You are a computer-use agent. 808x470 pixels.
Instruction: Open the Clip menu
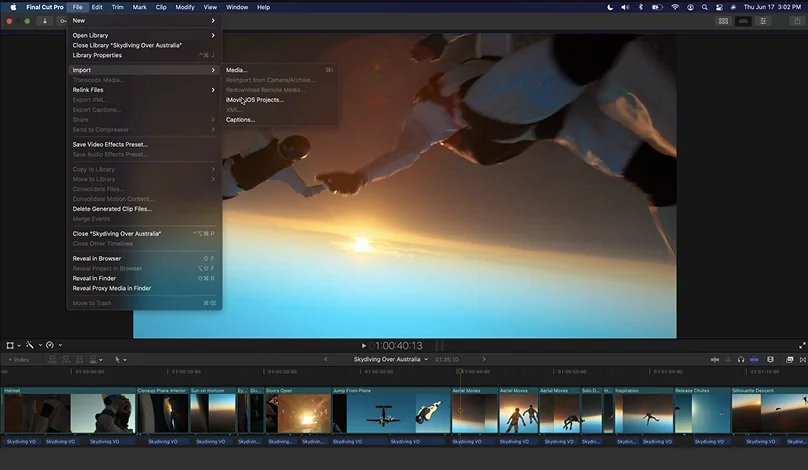coord(161,7)
